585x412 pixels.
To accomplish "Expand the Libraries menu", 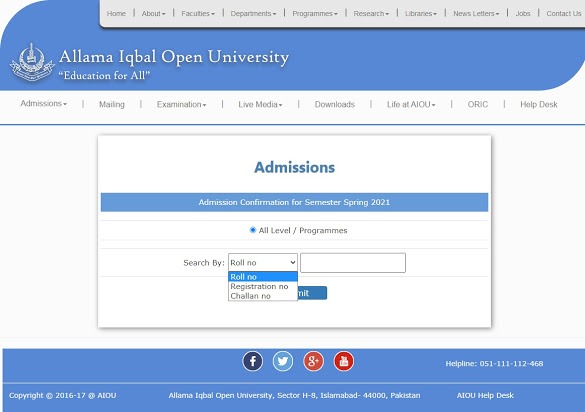I will (x=420, y=13).
